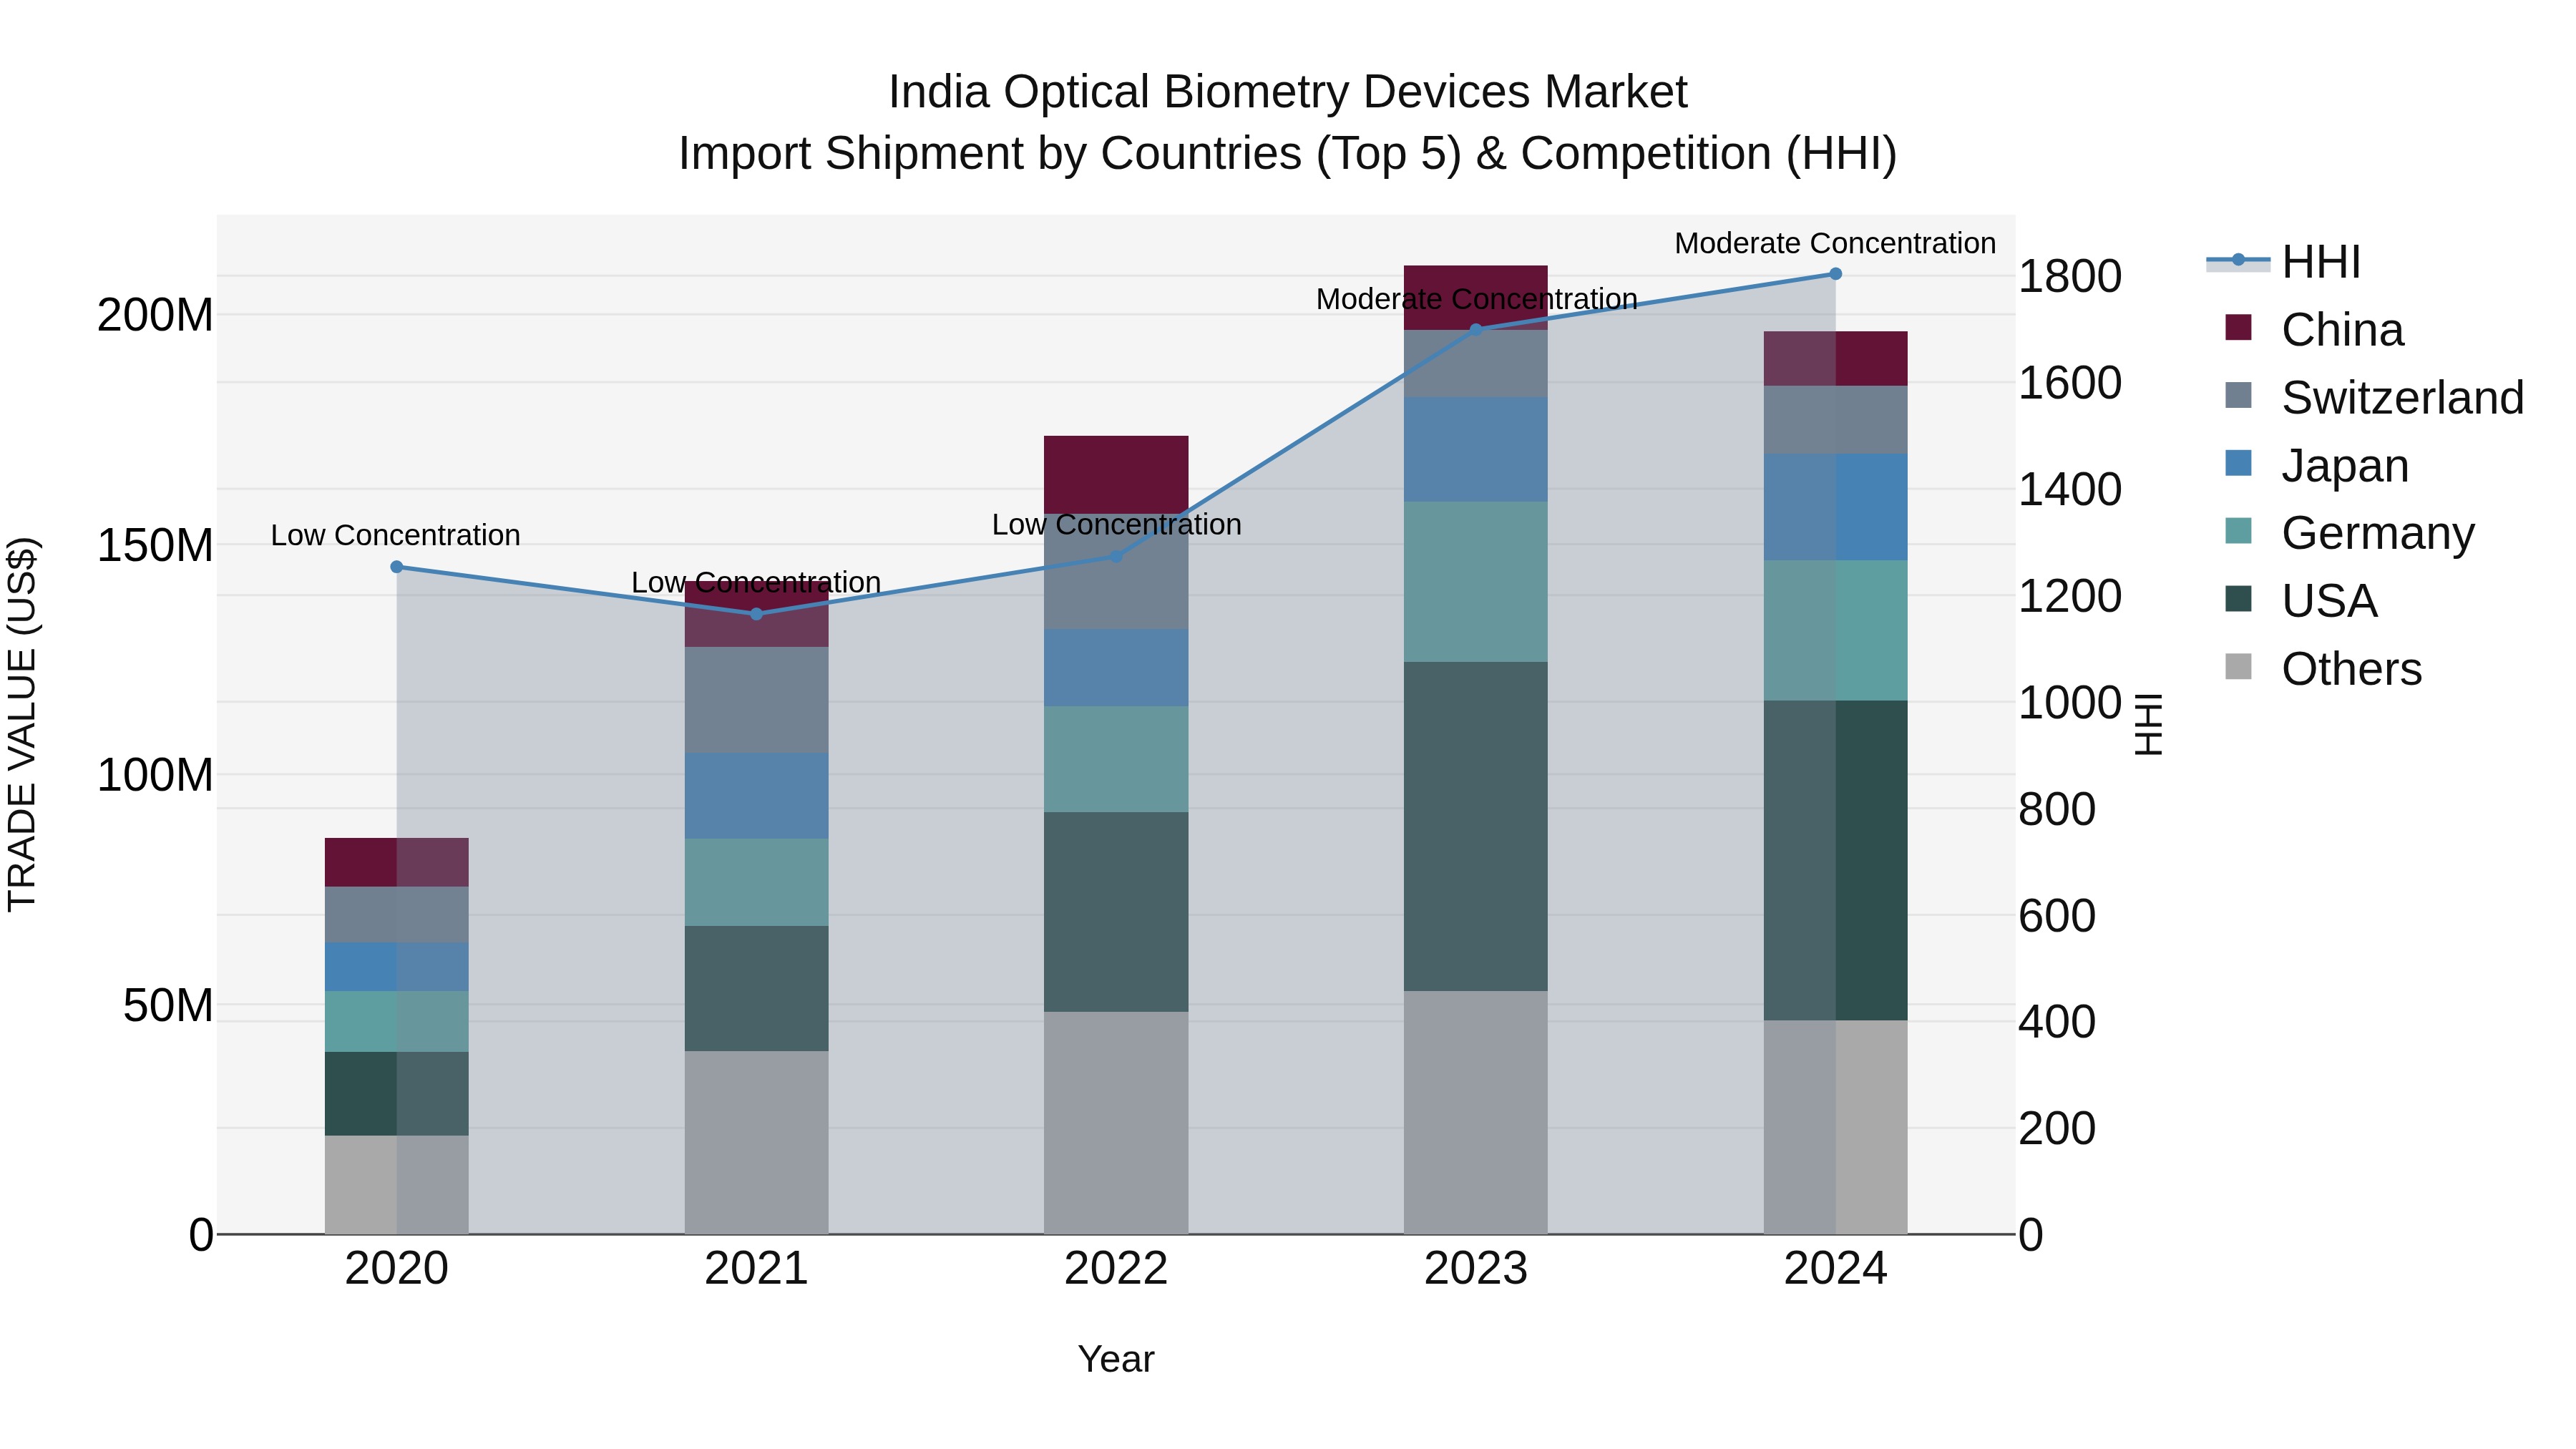This screenshot has width=2576, height=1449.
Task: Click the Low Concentration label at 2022
Action: click(x=1117, y=524)
